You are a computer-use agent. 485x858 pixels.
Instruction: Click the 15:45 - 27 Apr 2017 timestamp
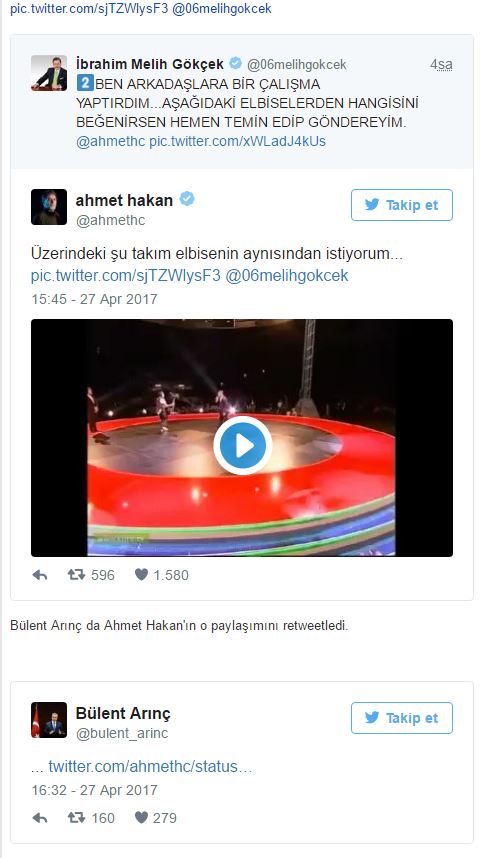94,299
